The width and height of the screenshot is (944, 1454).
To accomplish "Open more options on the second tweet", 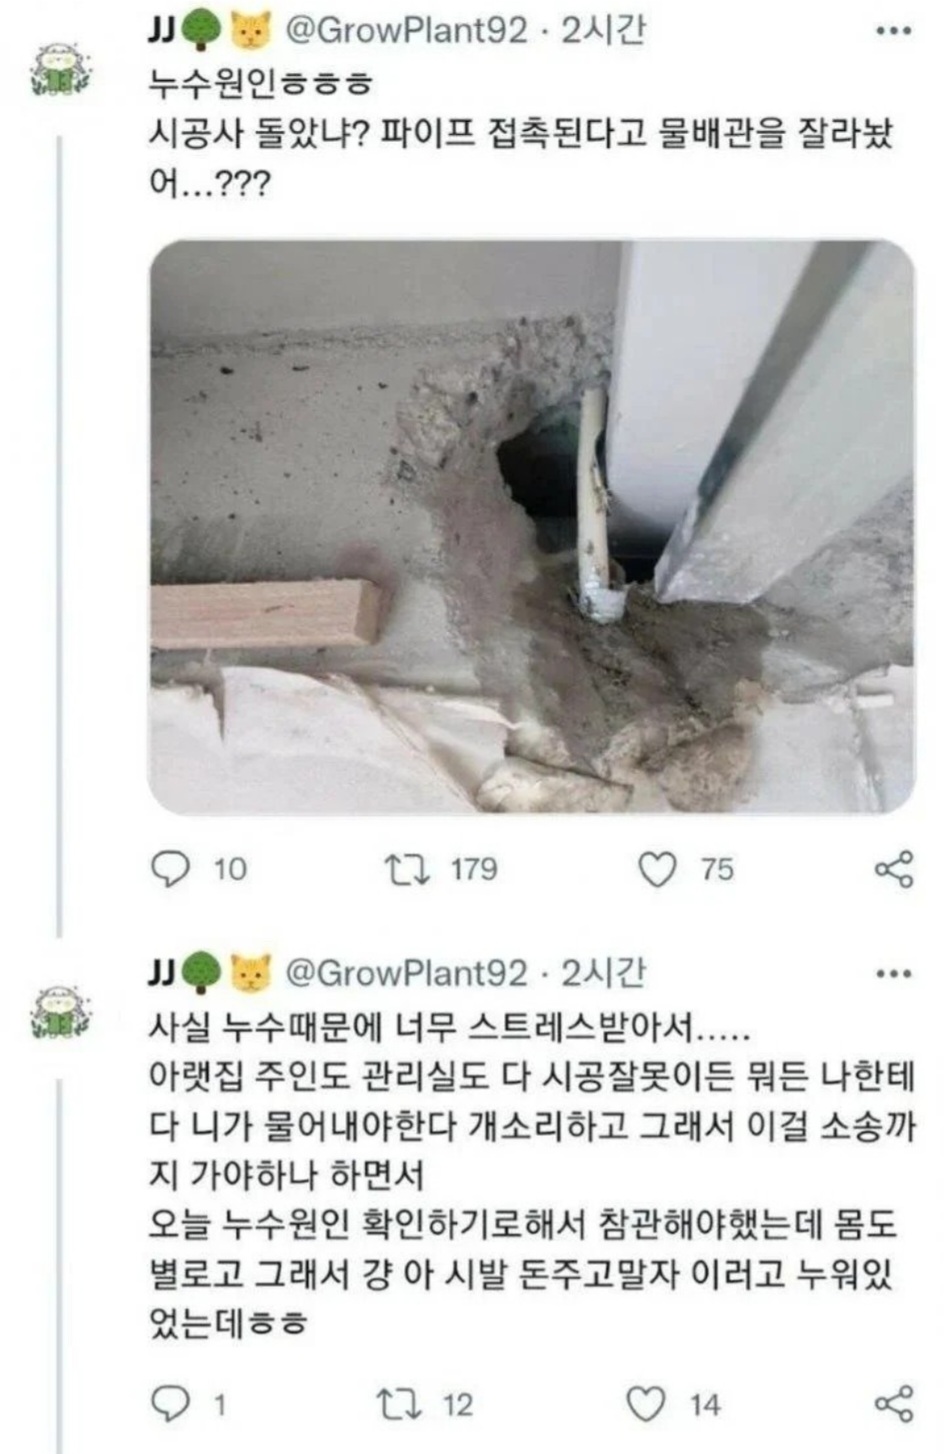I will [x=893, y=973].
